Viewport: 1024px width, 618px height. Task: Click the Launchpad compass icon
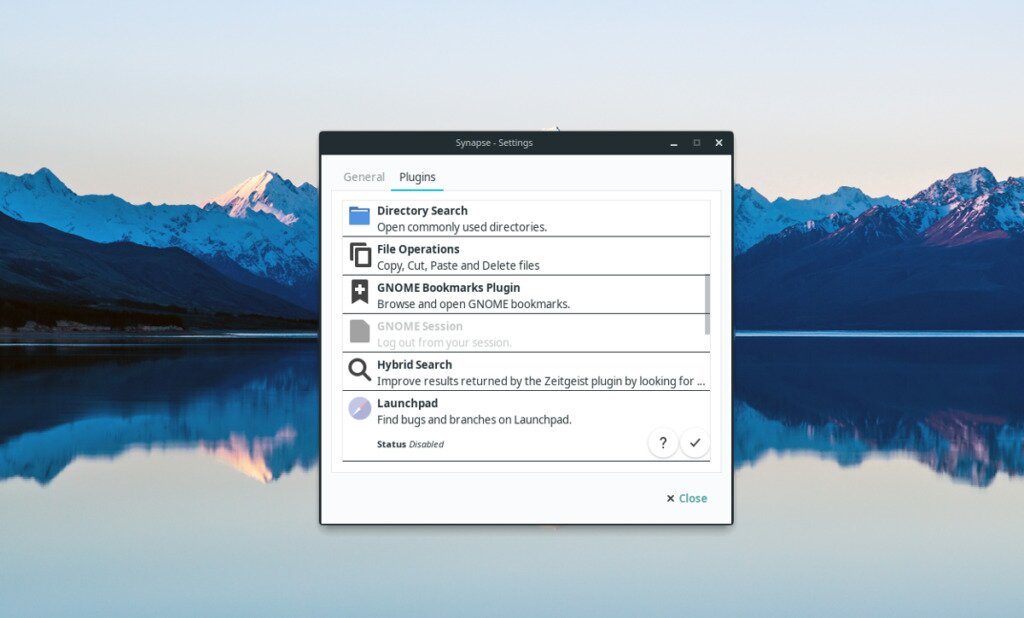pos(360,409)
